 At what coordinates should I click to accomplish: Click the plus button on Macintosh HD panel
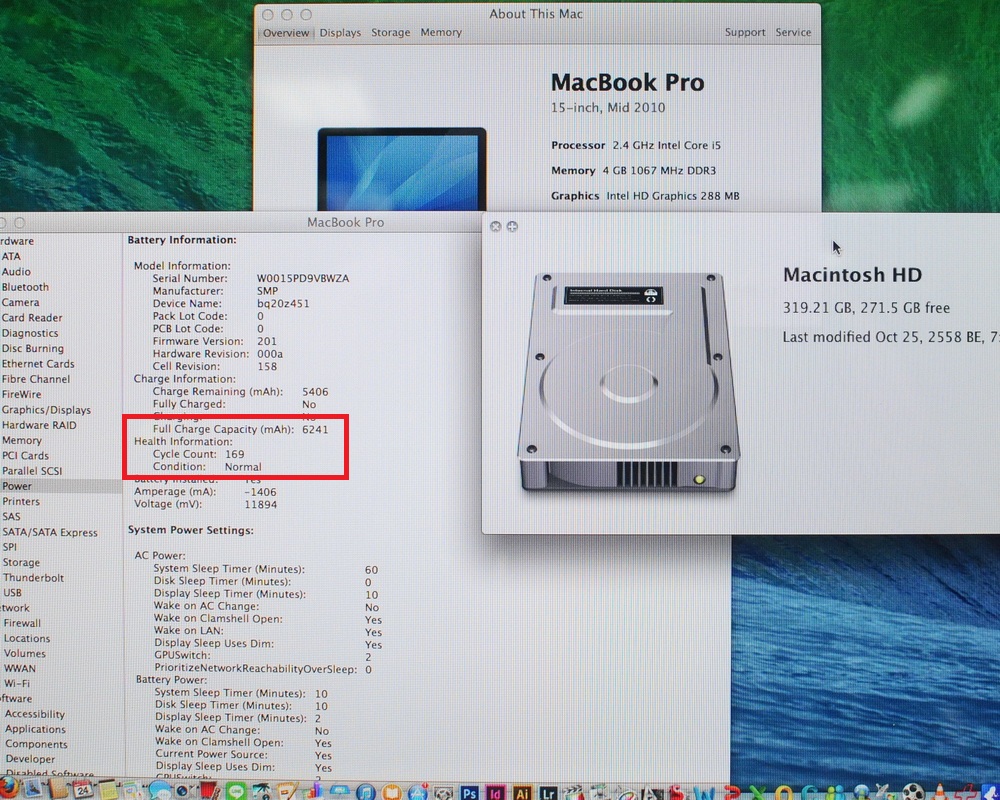click(511, 226)
